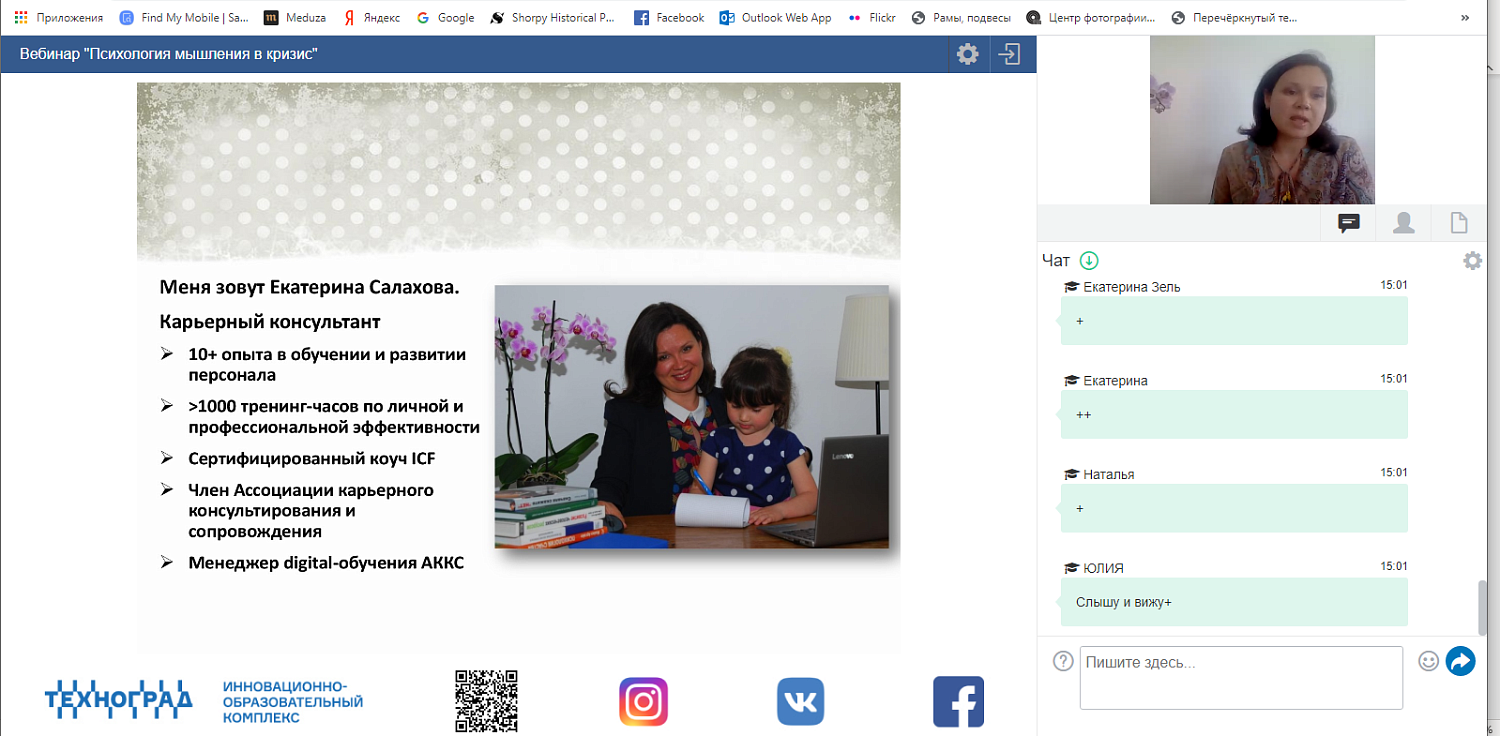Open the Shorpy Historical bookmark
Image resolution: width=1500 pixels, height=736 pixels.
click(553, 17)
